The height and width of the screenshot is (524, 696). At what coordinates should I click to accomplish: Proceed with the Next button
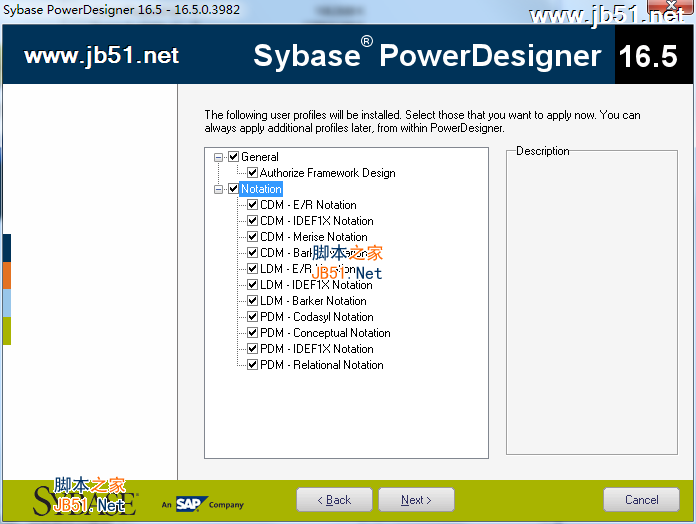pos(416,500)
